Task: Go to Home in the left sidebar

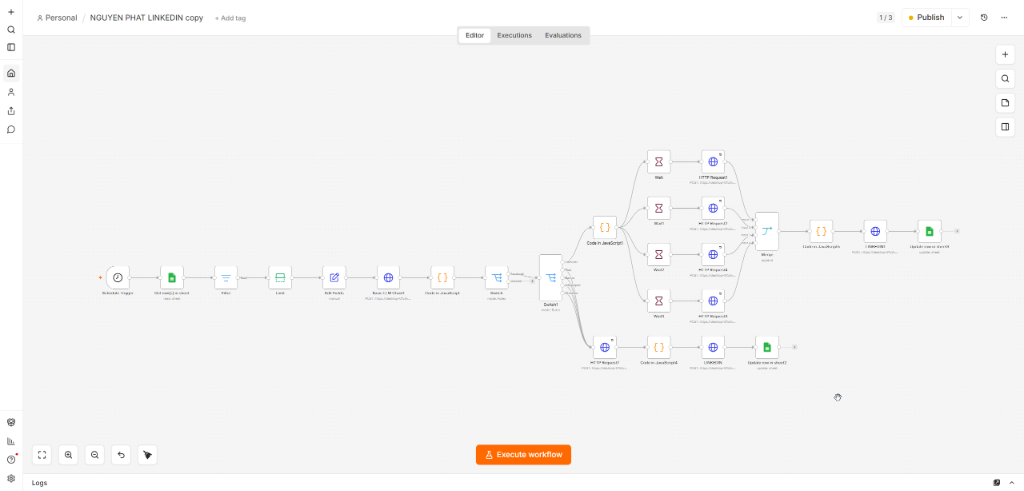Action: point(11,73)
